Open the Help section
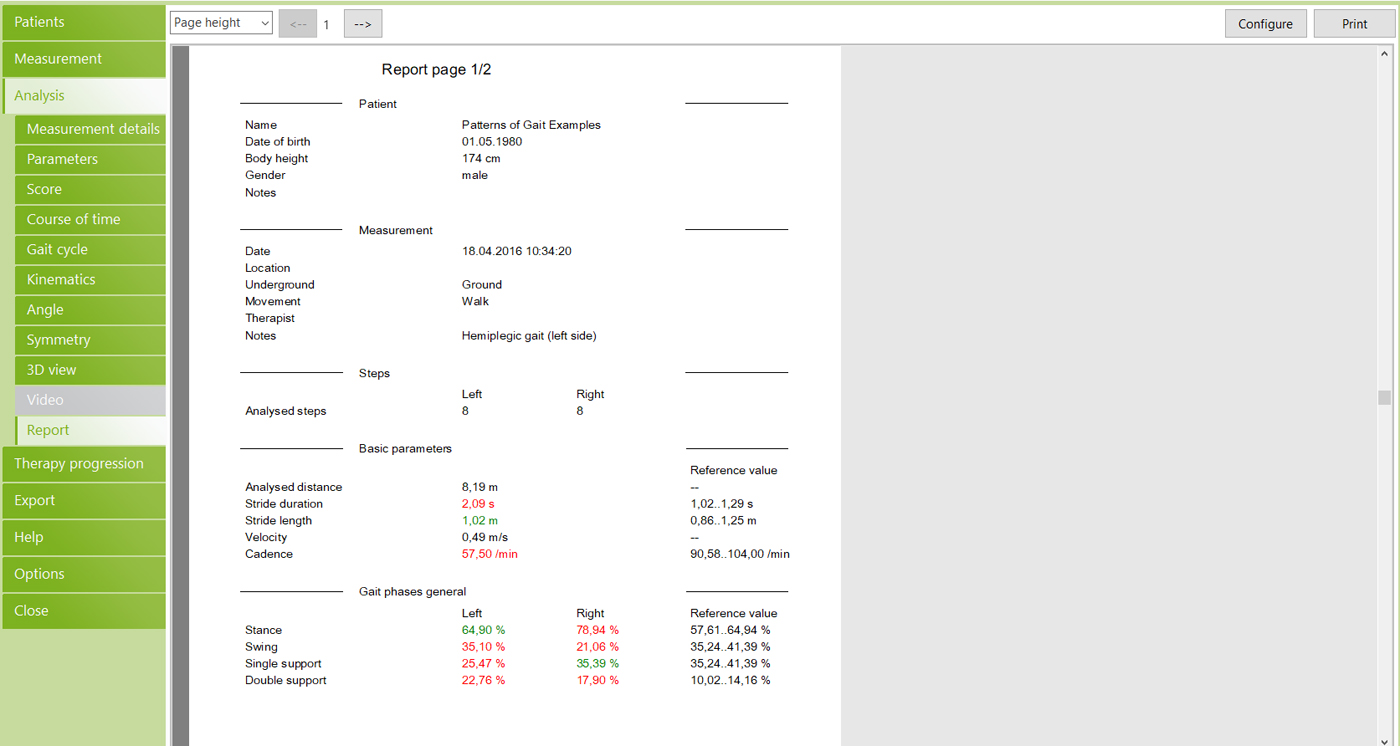The width and height of the screenshot is (1400, 746). [x=84, y=538]
